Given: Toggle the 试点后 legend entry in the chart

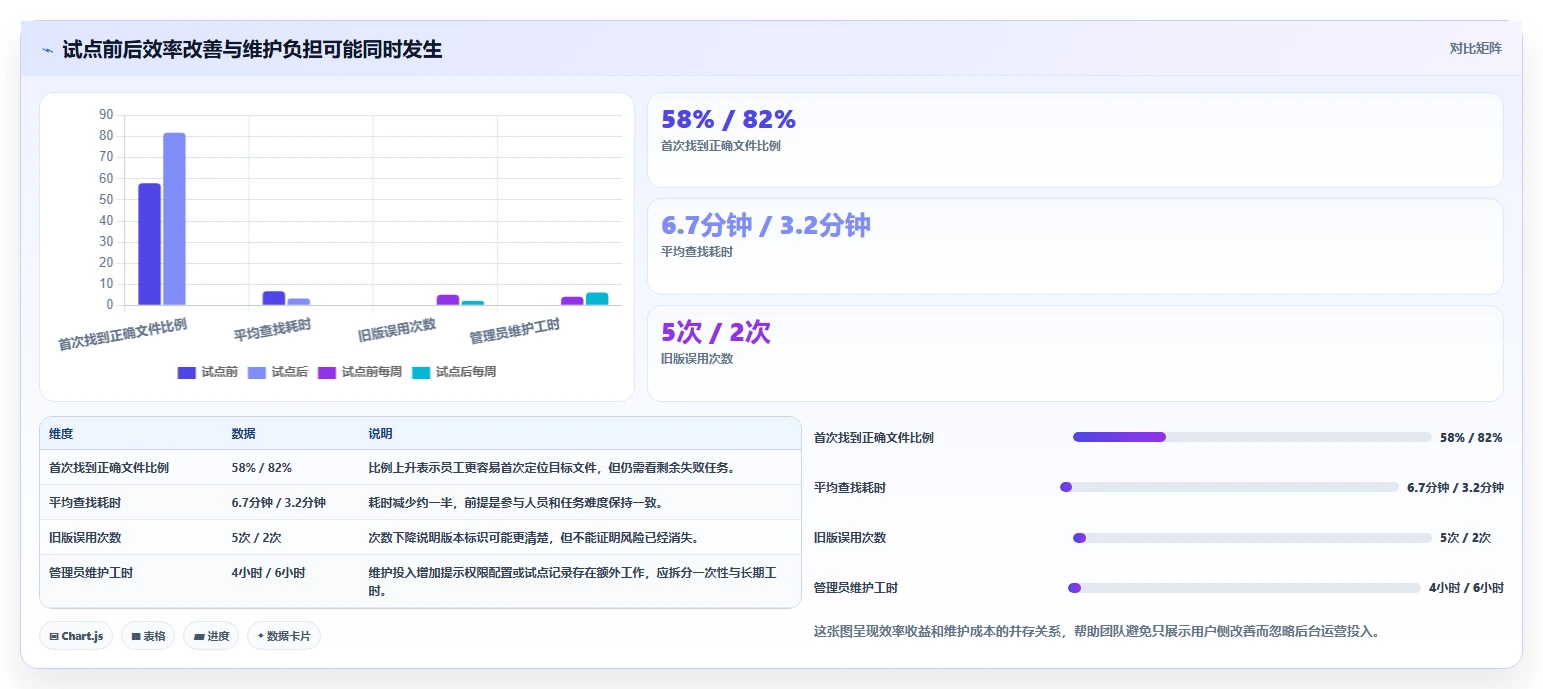Looking at the screenshot, I should click(278, 372).
